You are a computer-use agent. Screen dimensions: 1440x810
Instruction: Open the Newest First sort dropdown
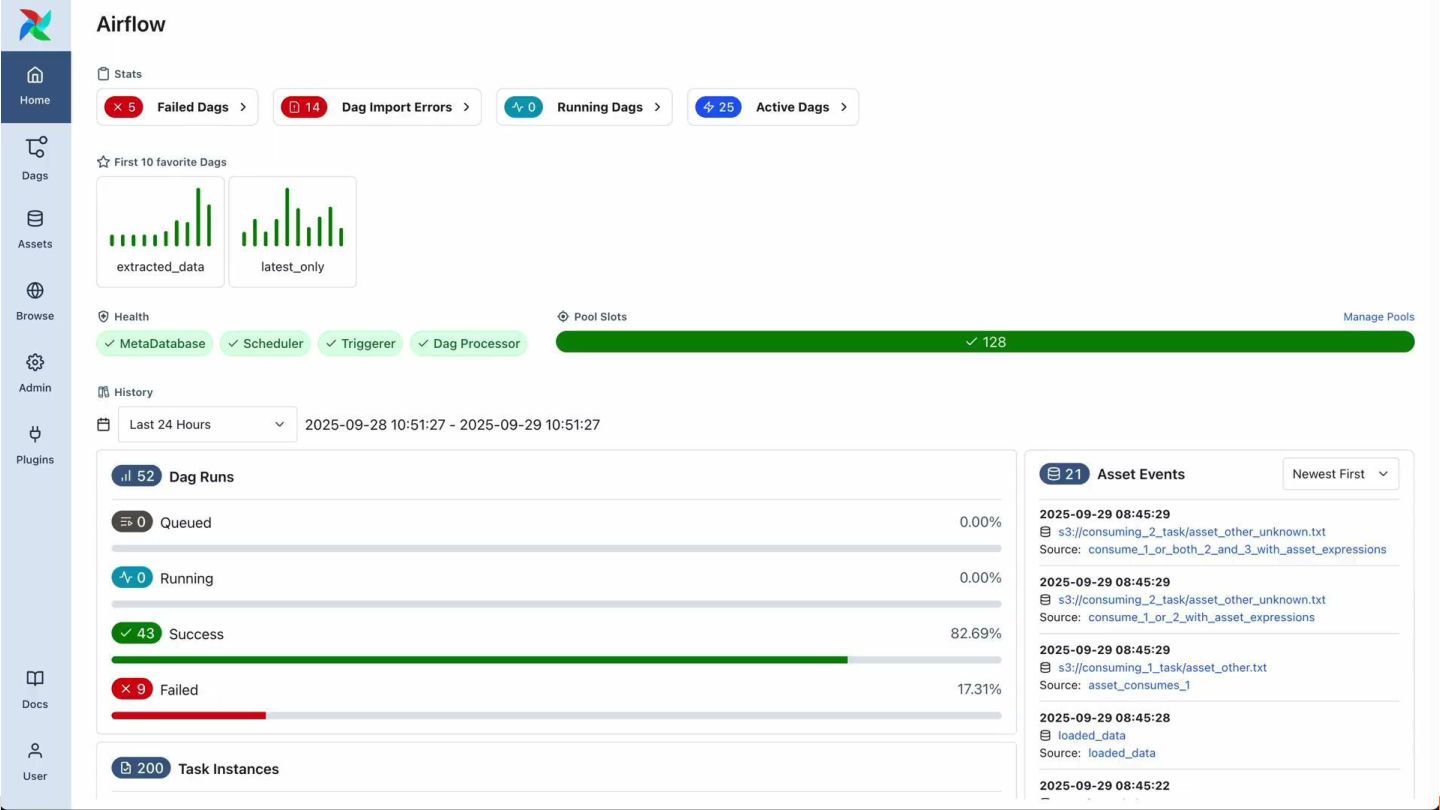click(1341, 474)
